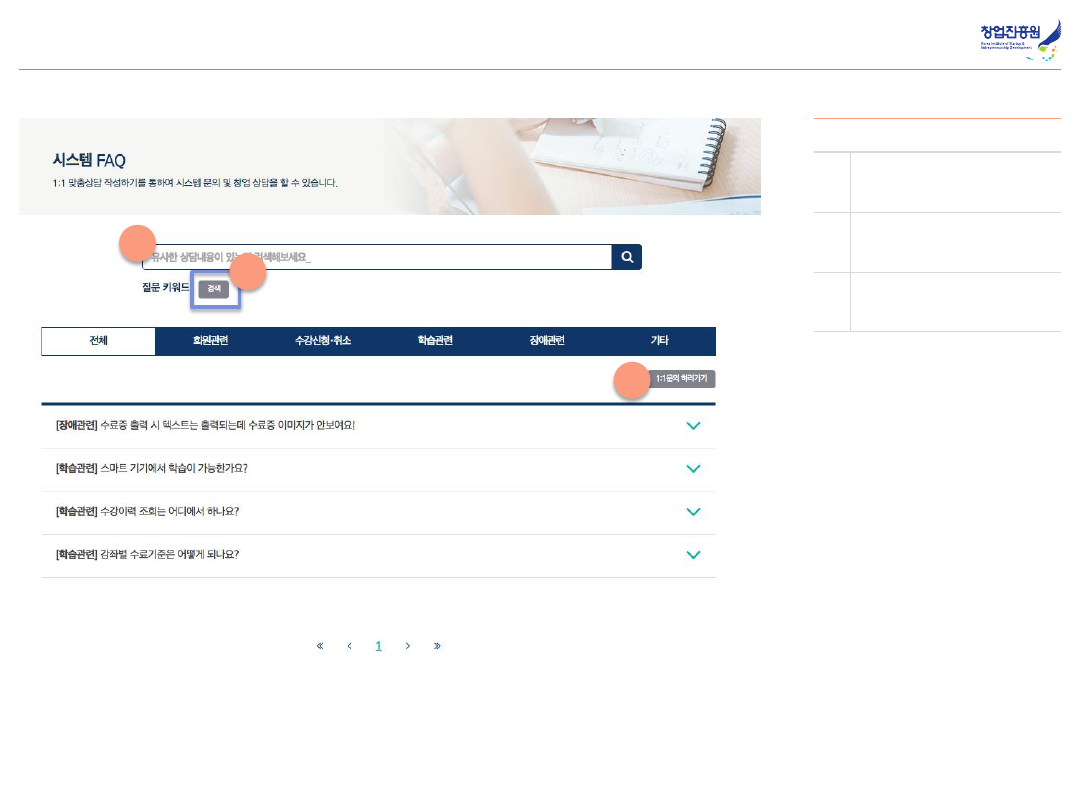Expand the 스마트 기기 학습 FAQ chevron
The width and height of the screenshot is (1080, 810).
pyautogui.click(x=694, y=469)
